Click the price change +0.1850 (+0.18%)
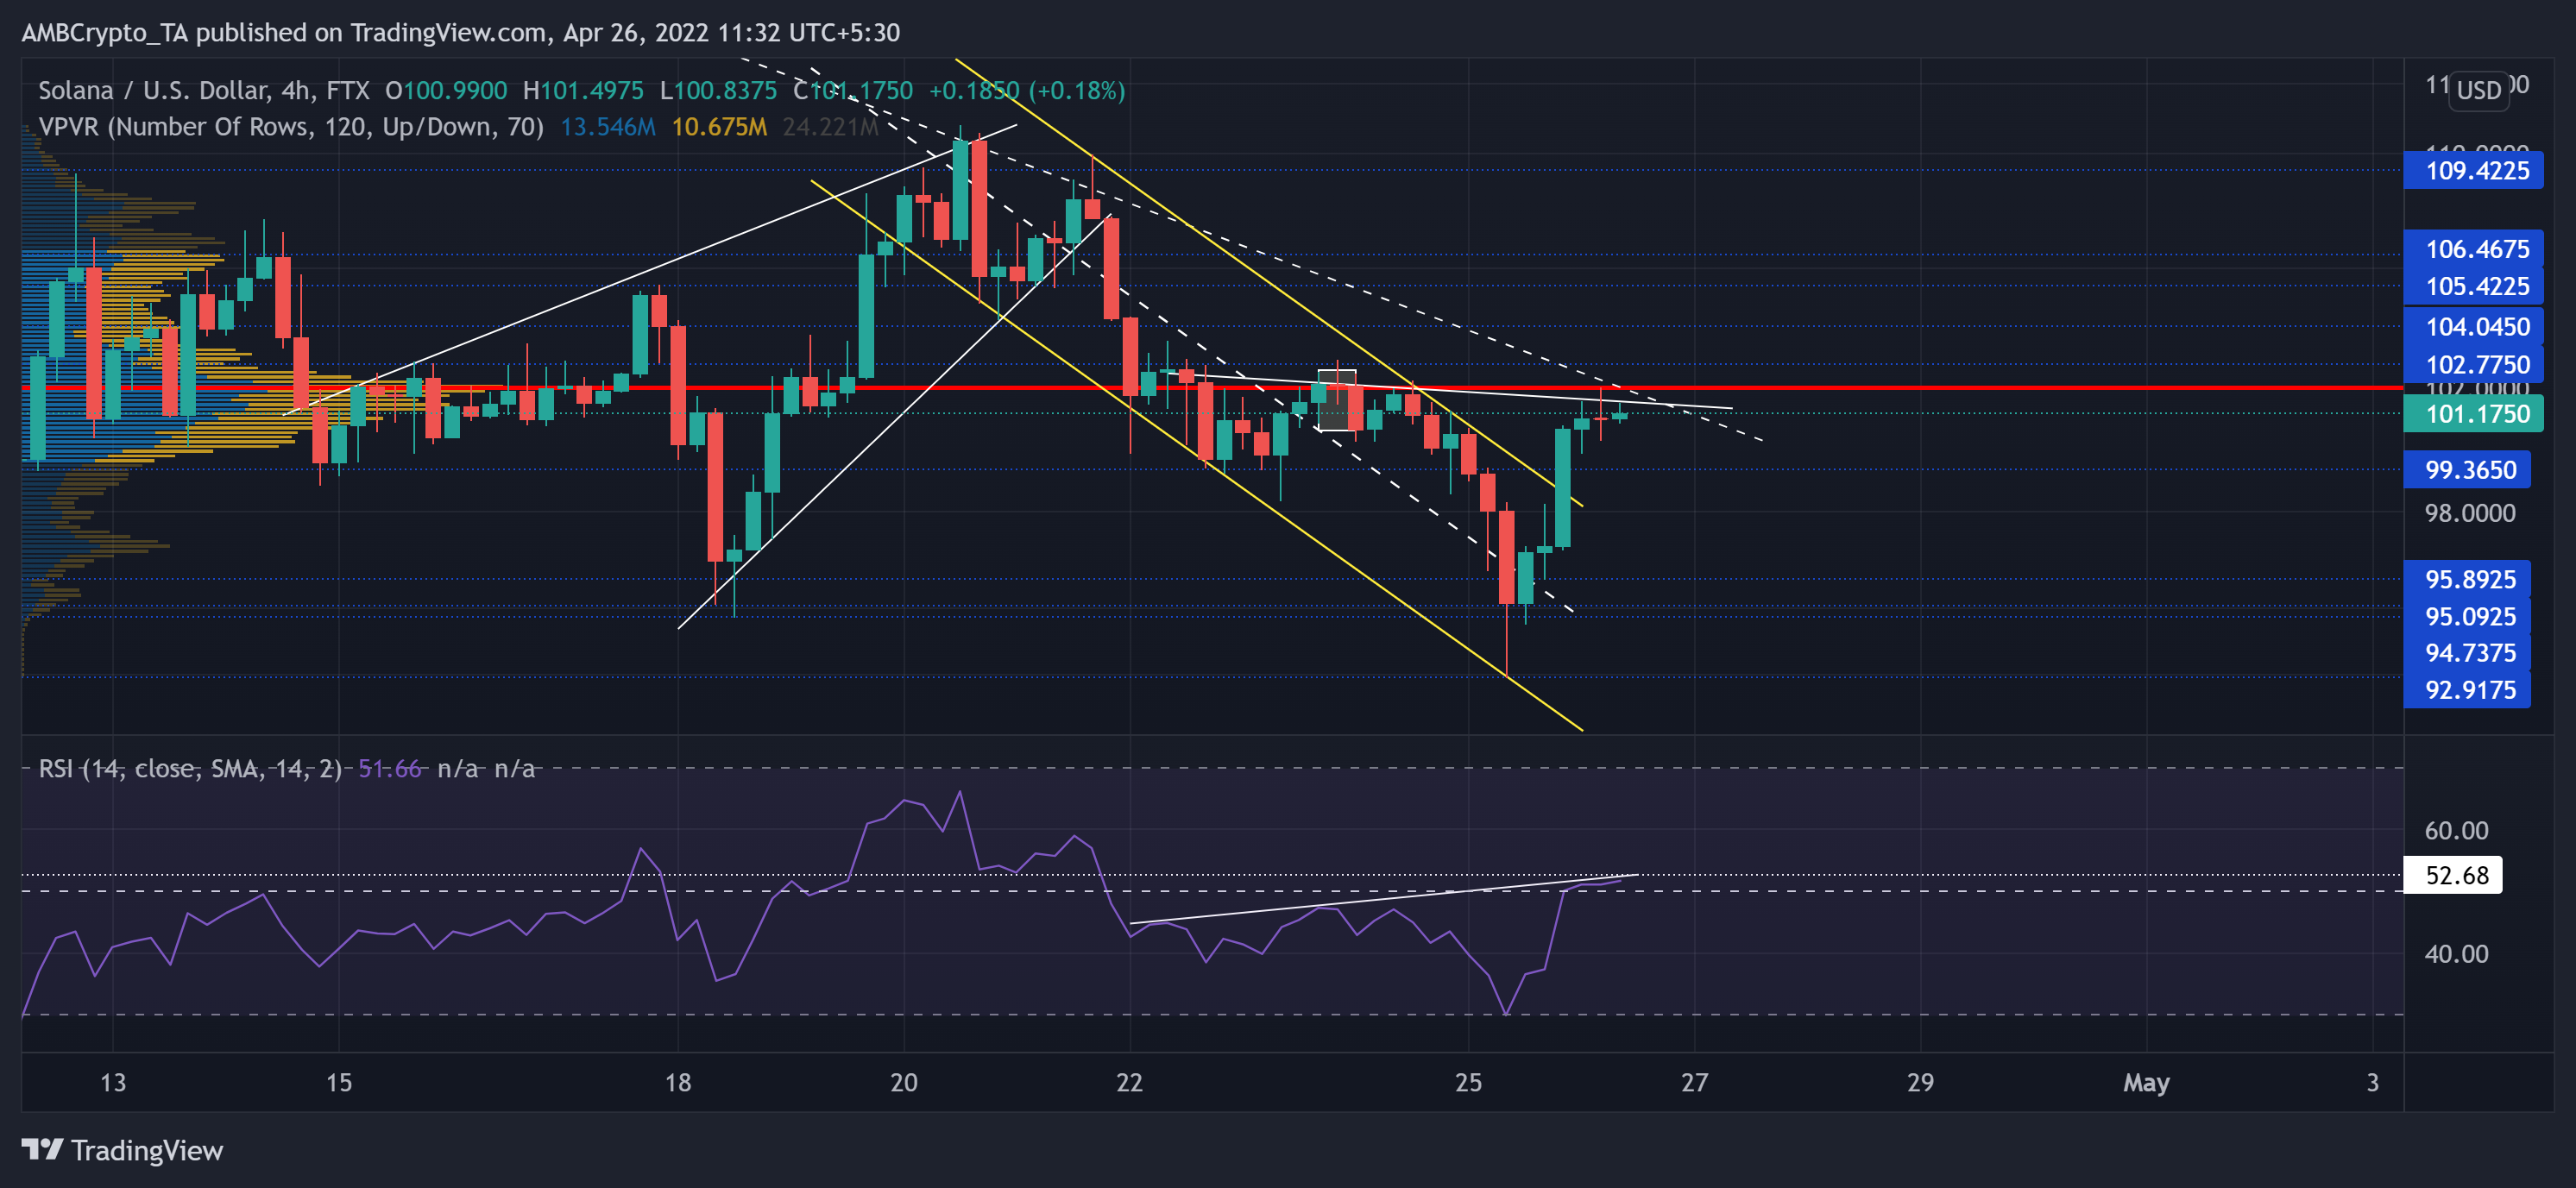The height and width of the screenshot is (1188, 2576). tap(1026, 90)
